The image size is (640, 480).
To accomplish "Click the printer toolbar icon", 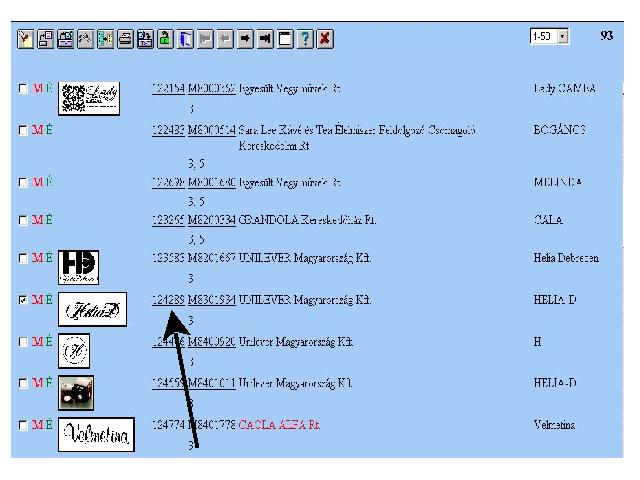I will [125, 39].
